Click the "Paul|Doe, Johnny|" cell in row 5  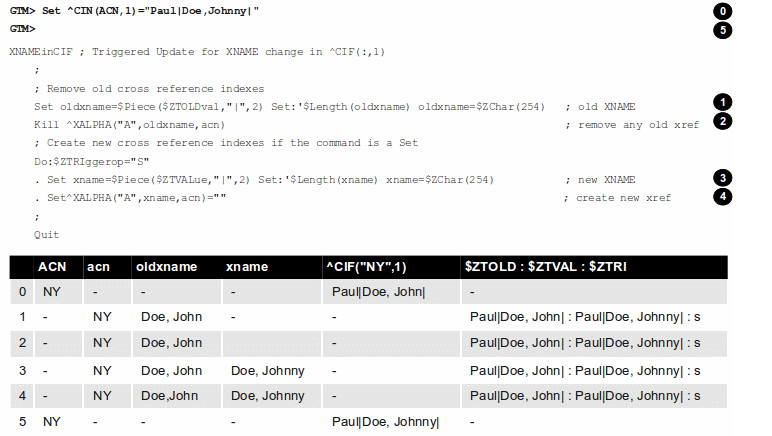click(385, 422)
